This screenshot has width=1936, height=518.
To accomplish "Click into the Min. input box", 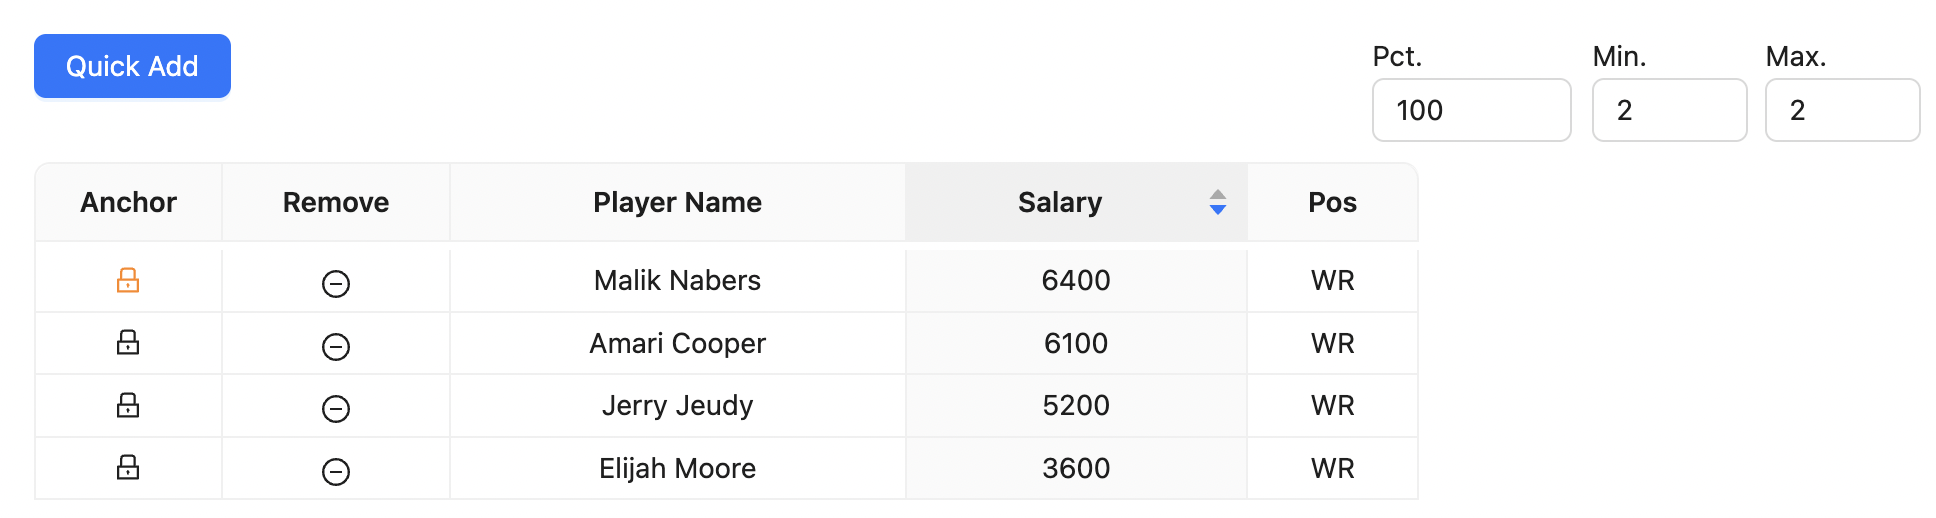I will click(x=1669, y=110).
